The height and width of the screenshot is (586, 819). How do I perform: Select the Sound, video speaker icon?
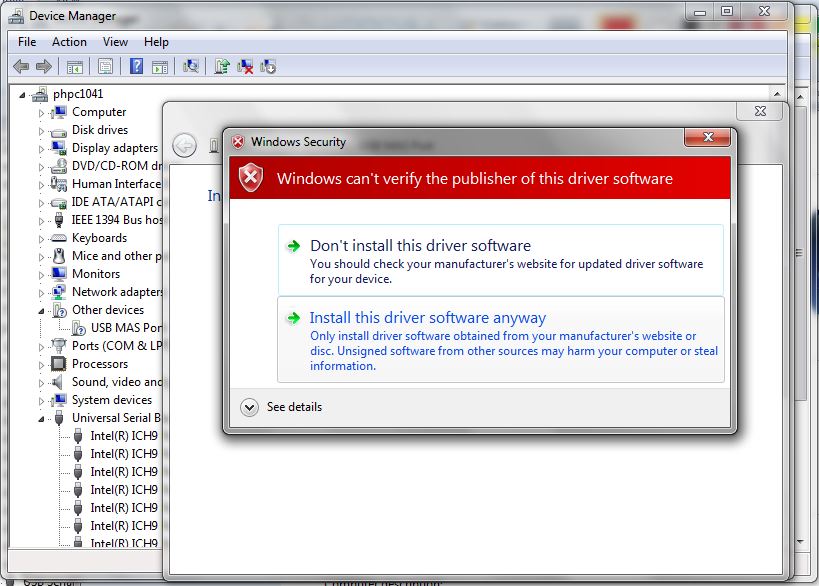(x=57, y=382)
